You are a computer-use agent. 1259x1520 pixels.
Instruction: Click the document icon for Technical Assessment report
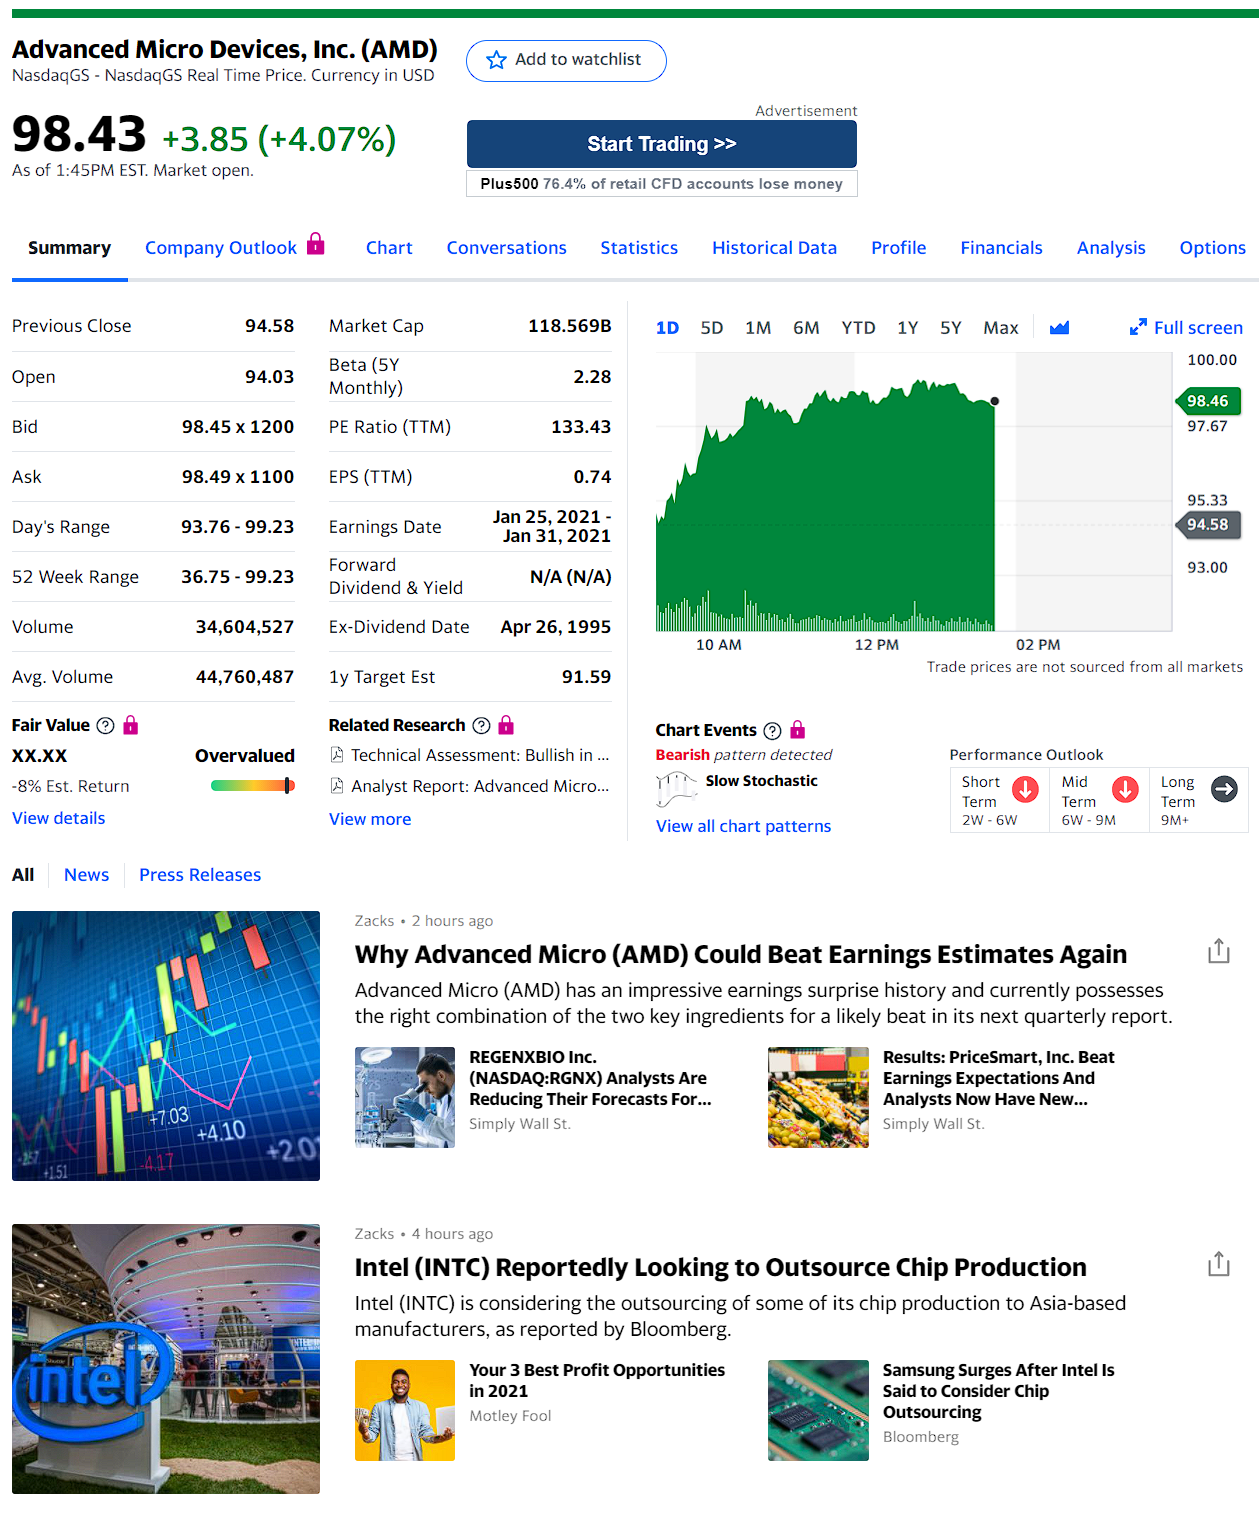coord(337,755)
